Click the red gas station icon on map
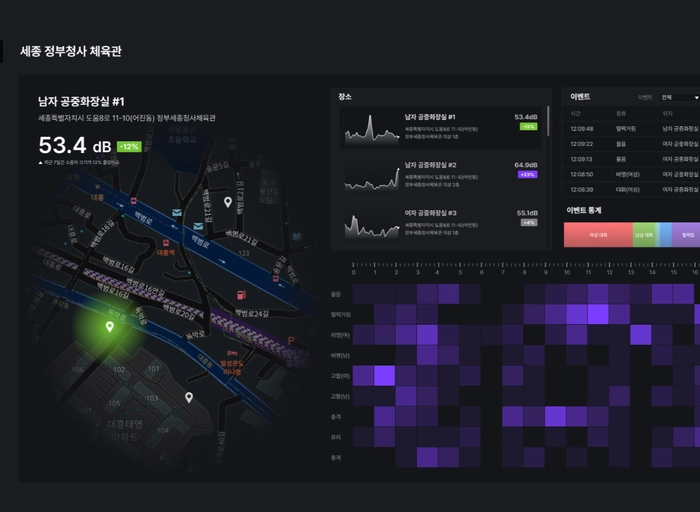 [239, 294]
